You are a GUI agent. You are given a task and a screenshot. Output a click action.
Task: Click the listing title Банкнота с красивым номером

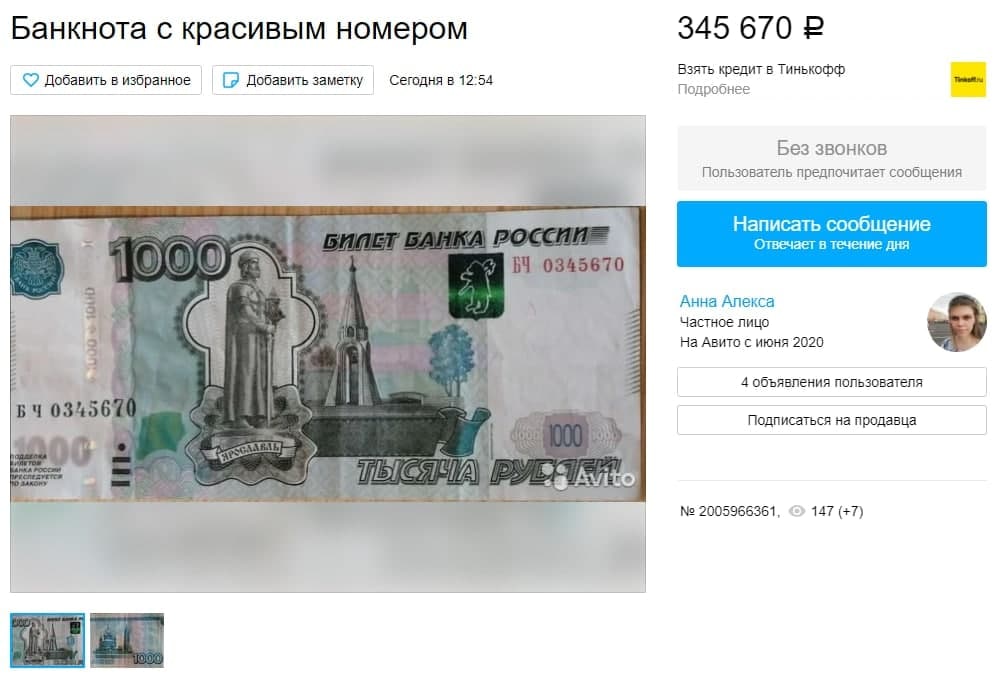[x=239, y=29]
